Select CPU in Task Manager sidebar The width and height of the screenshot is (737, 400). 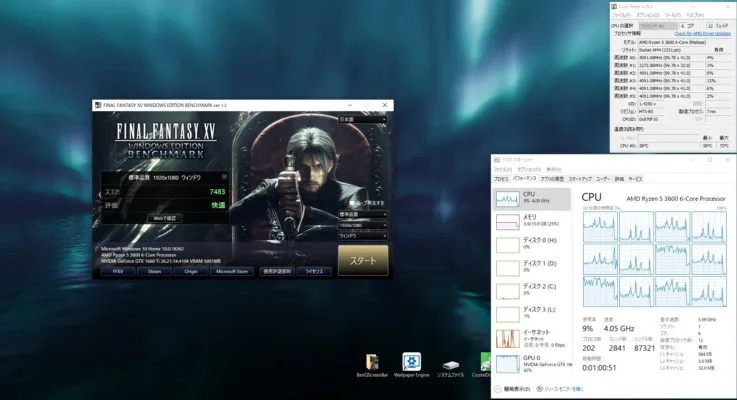point(532,198)
